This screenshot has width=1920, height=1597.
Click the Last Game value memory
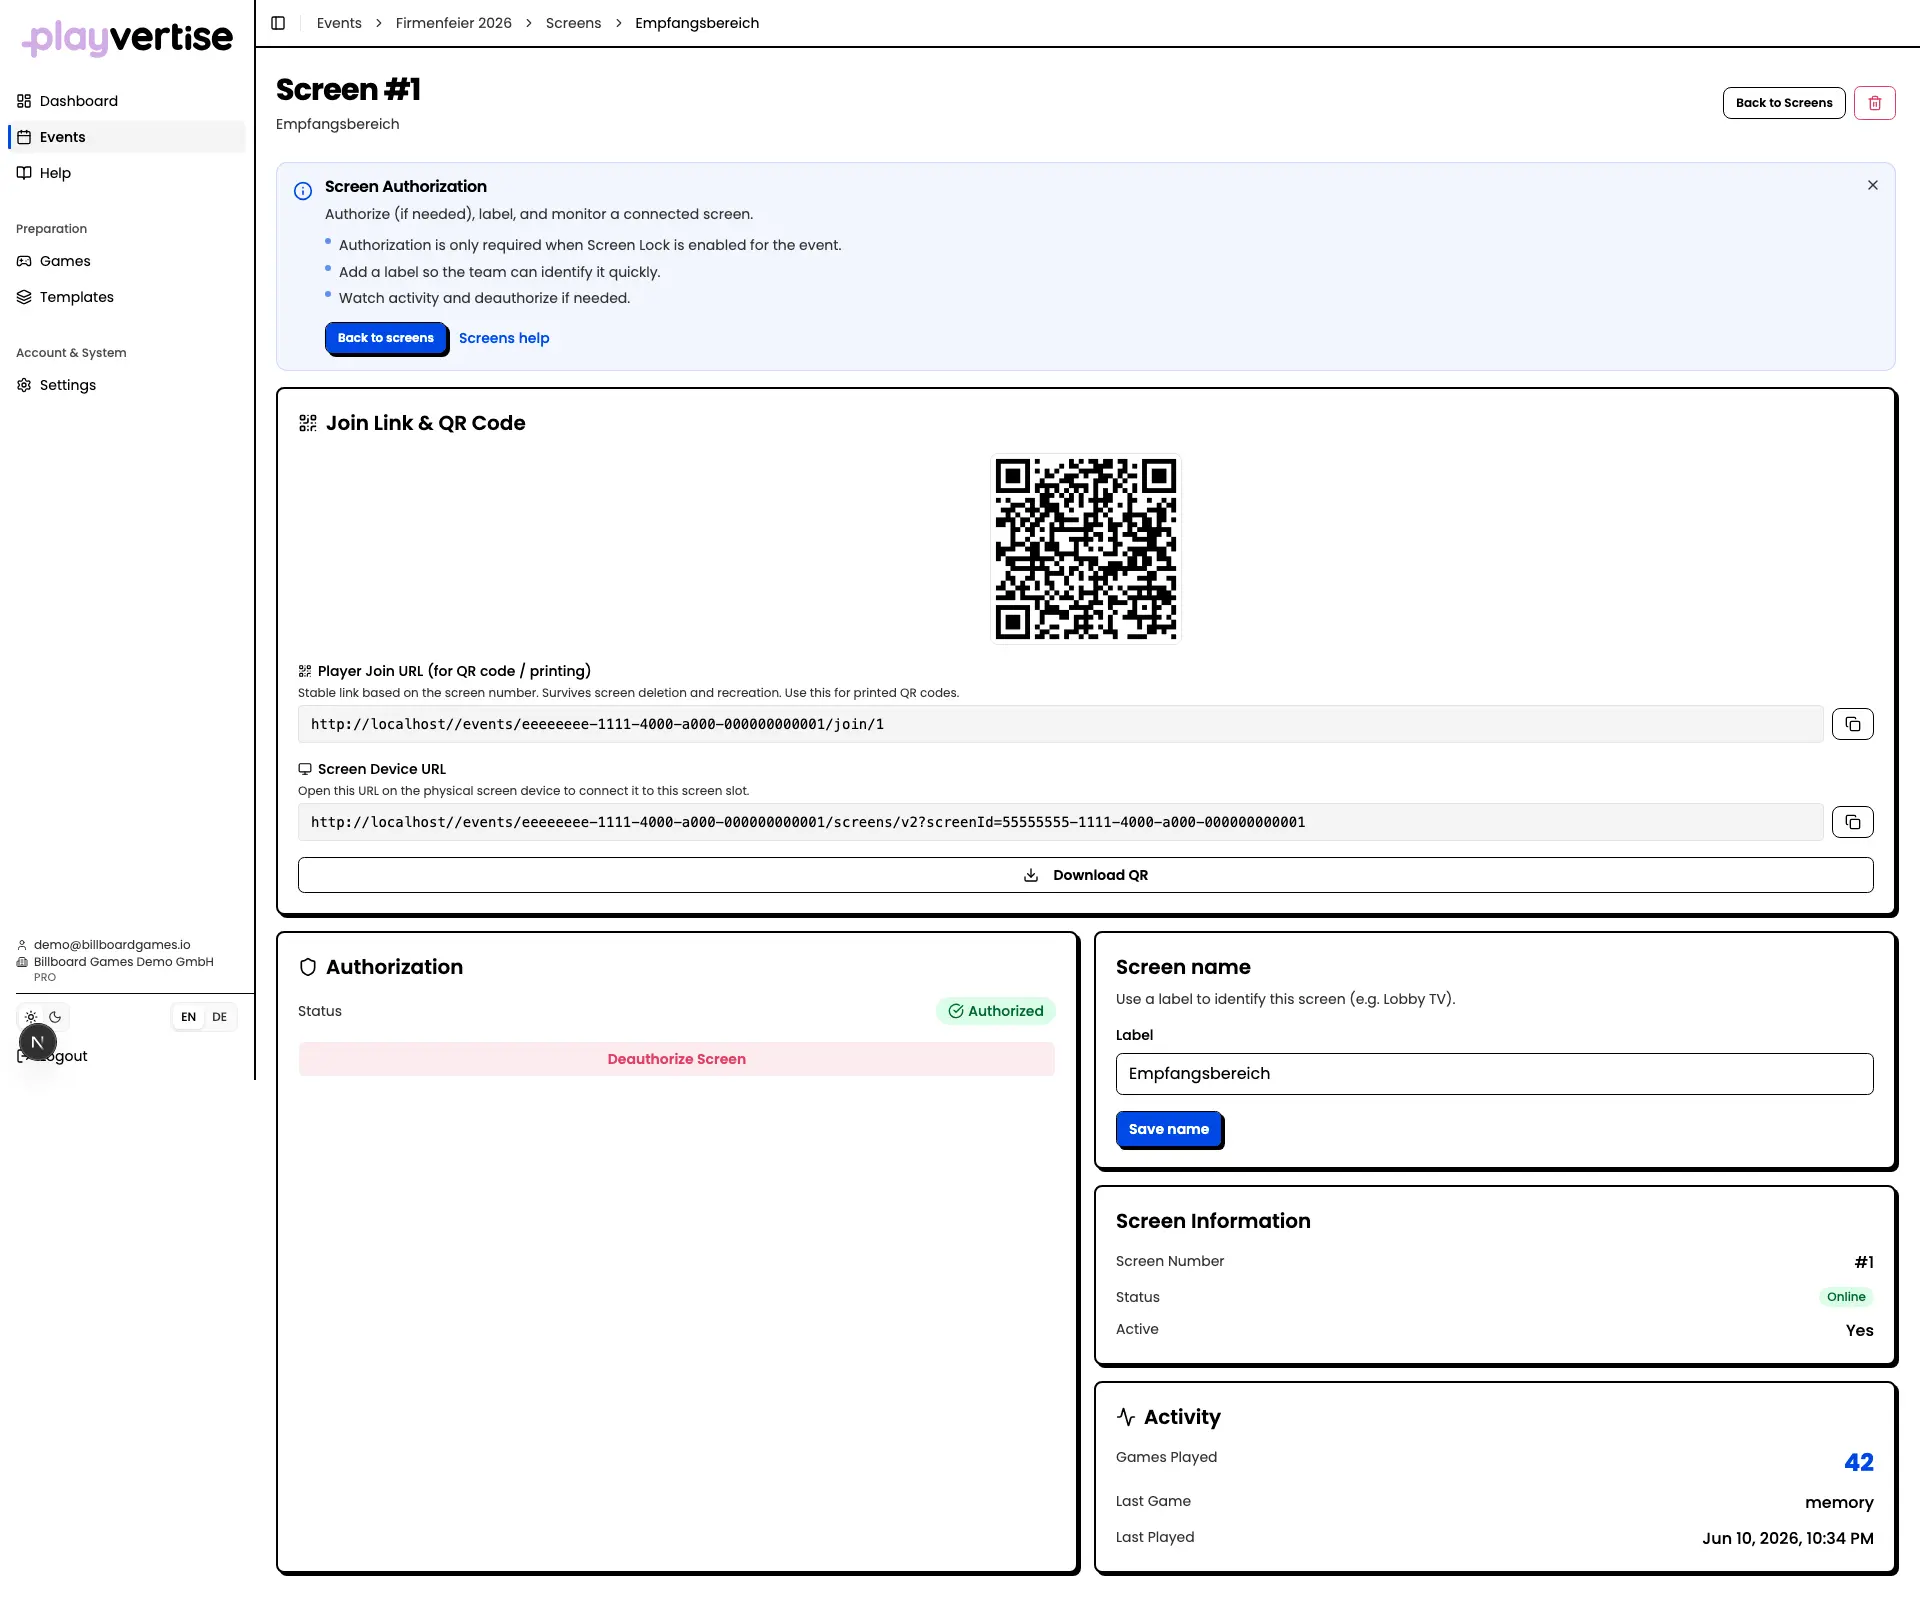coord(1838,1502)
